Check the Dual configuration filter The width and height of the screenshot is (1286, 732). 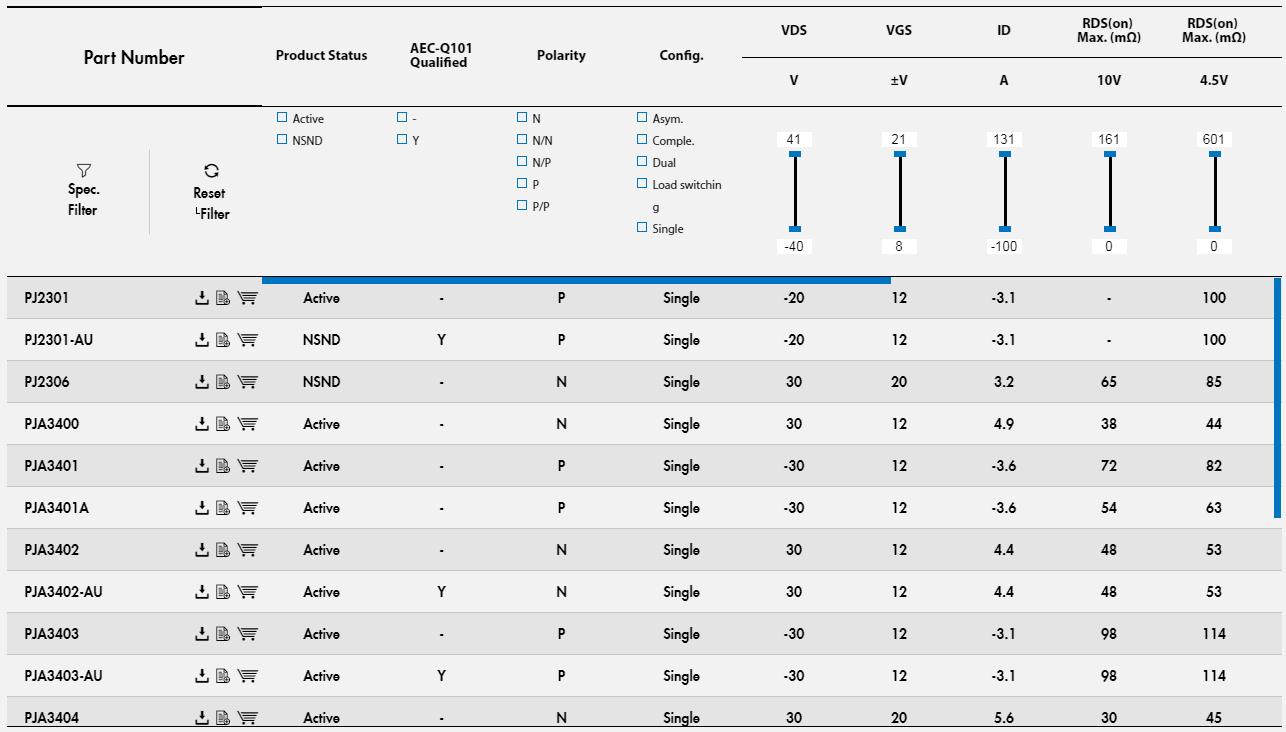point(642,162)
